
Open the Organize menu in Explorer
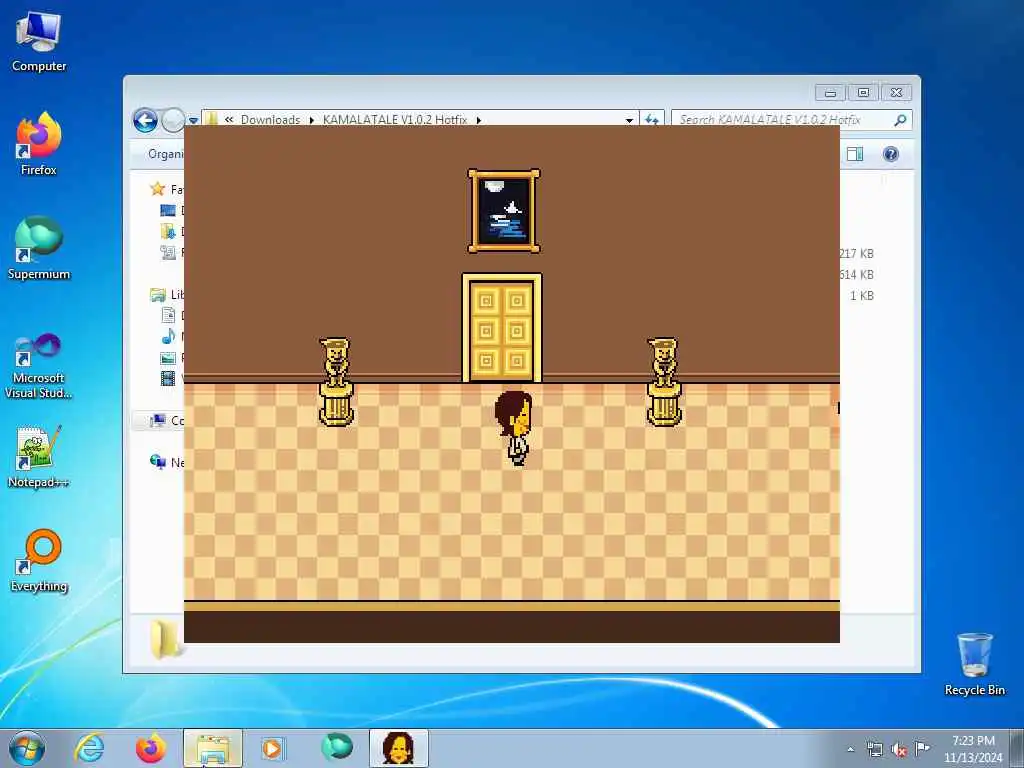(x=166, y=154)
